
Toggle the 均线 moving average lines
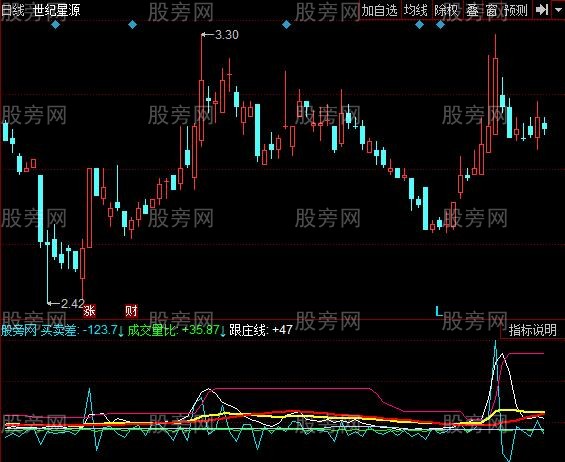click(415, 10)
